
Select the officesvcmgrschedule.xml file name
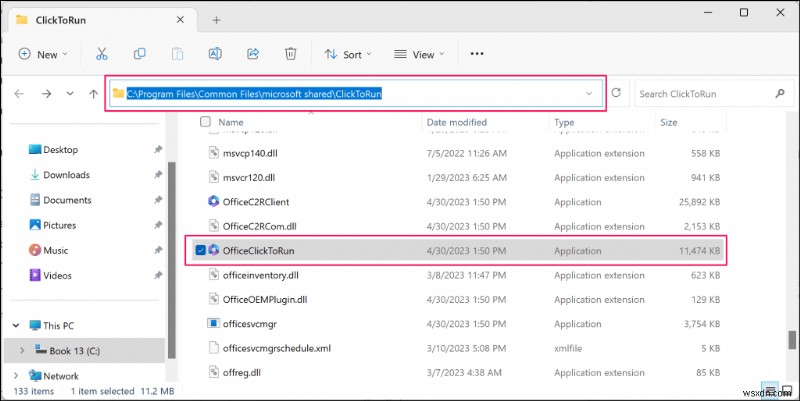pyautogui.click(x=277, y=348)
